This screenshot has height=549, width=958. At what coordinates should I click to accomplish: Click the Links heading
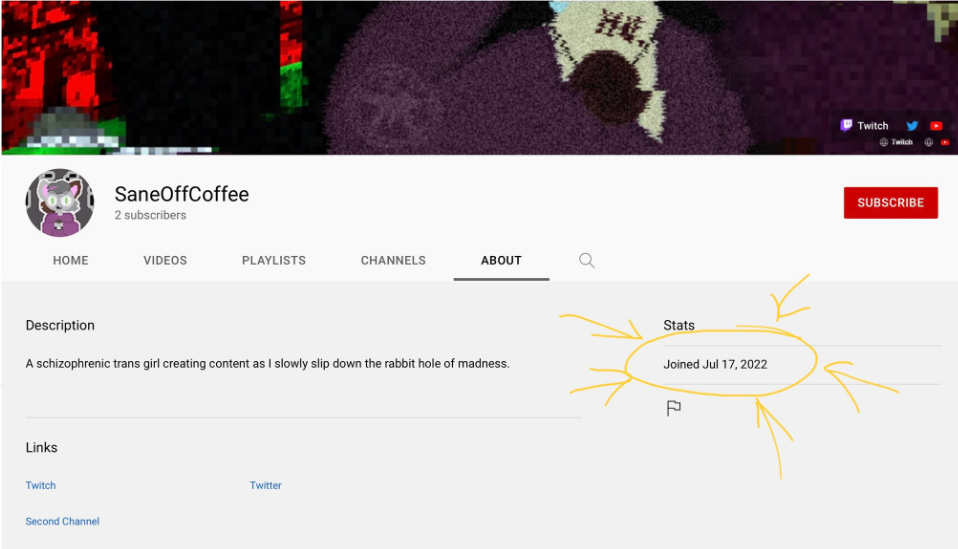tap(42, 448)
